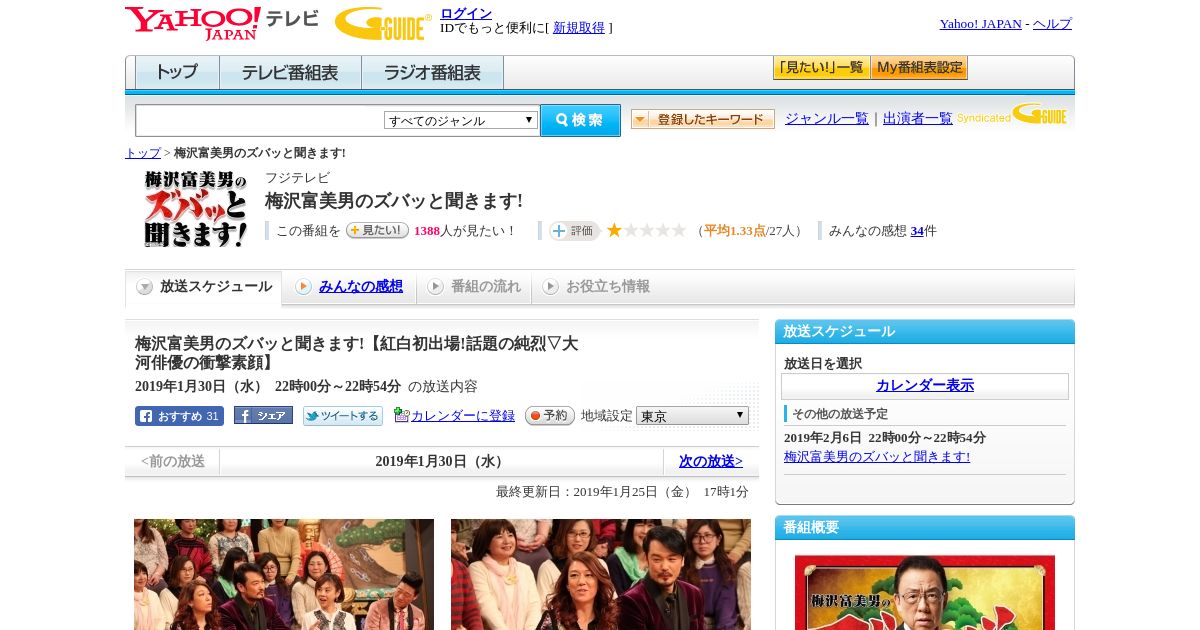The width and height of the screenshot is (1200, 630).
Task: Open the 出演者一覧 link
Action: click(x=918, y=119)
